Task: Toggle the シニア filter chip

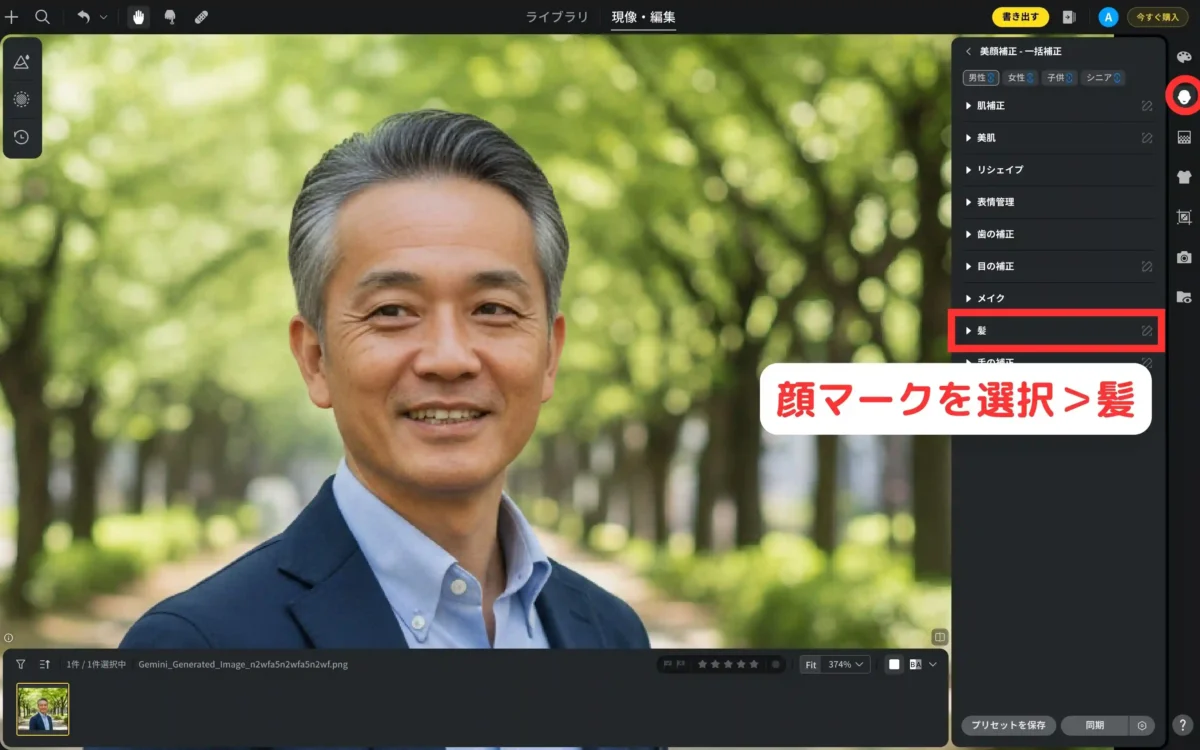Action: point(1102,77)
